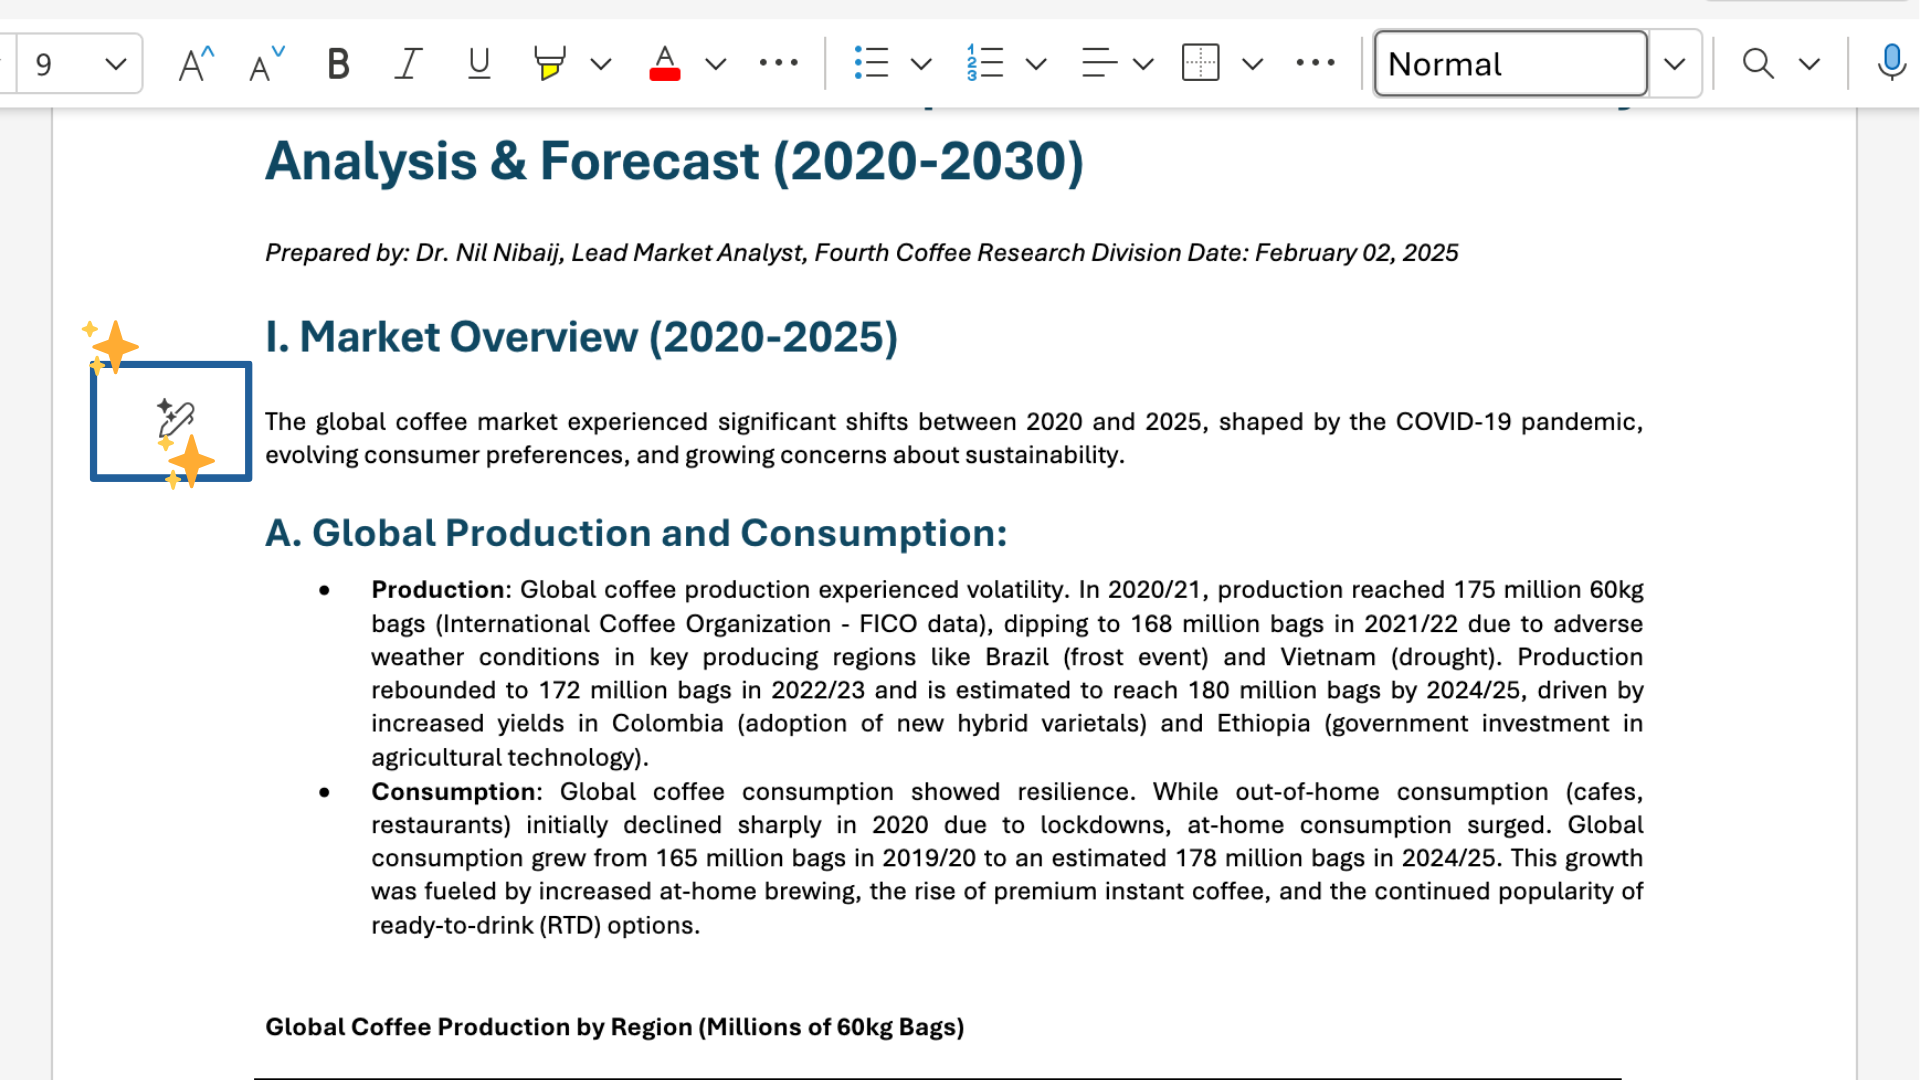Open highlight color dropdown arrow
This screenshot has width=1920, height=1080.
click(x=601, y=64)
